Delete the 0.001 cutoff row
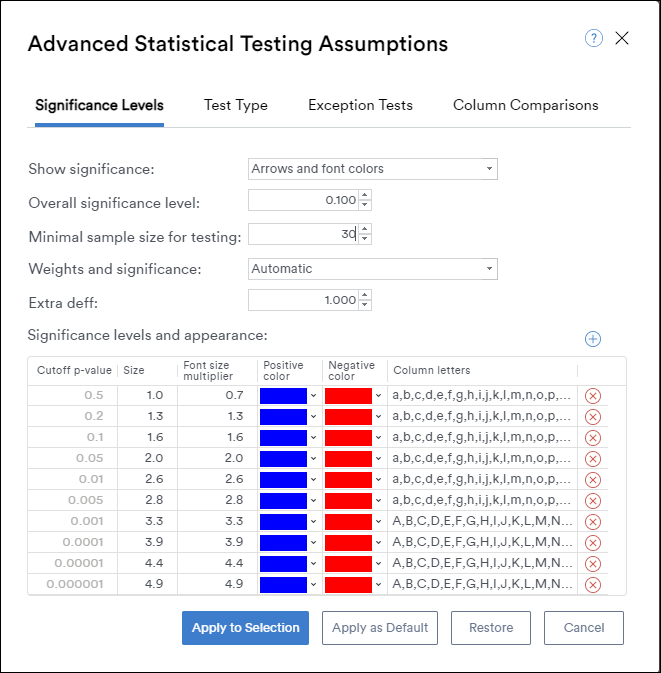This screenshot has height=673, width=661. pyautogui.click(x=593, y=522)
